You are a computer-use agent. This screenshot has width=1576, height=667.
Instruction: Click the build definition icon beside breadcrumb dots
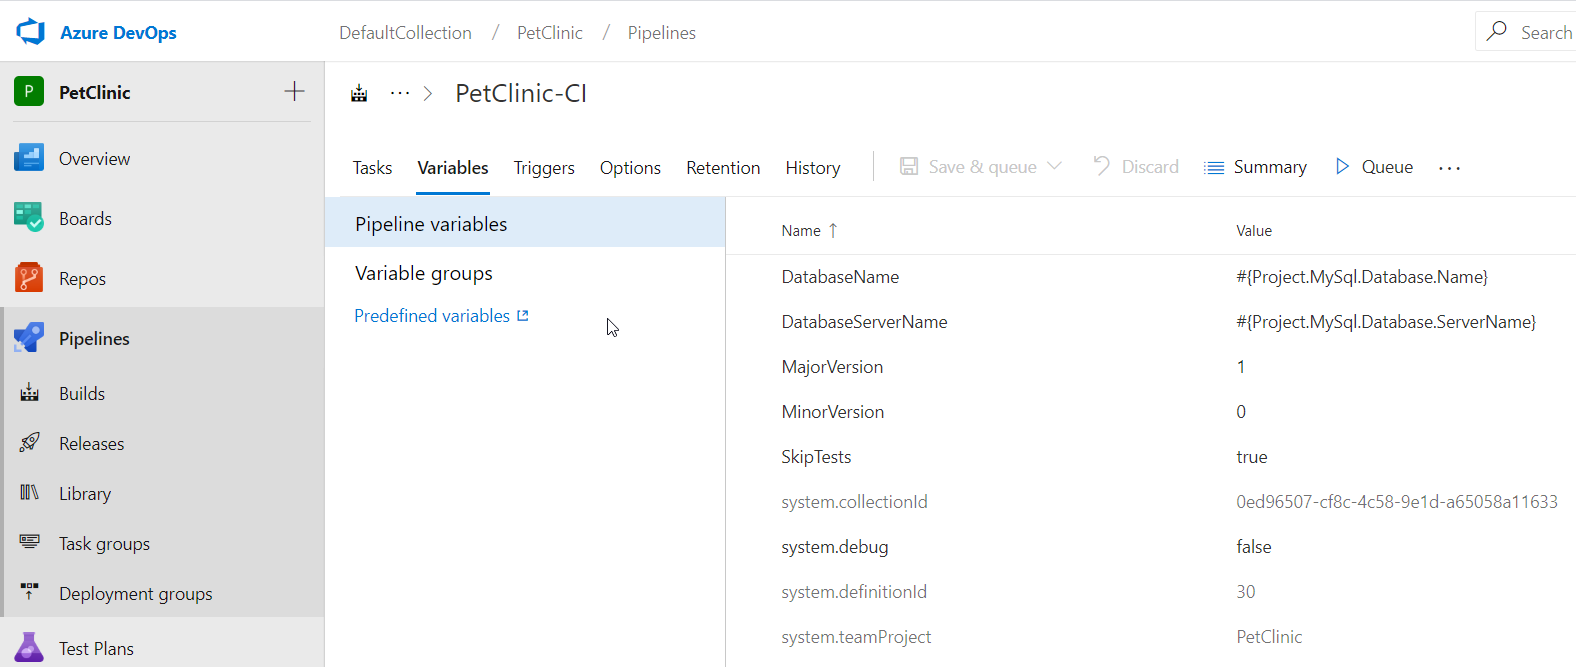tap(359, 94)
